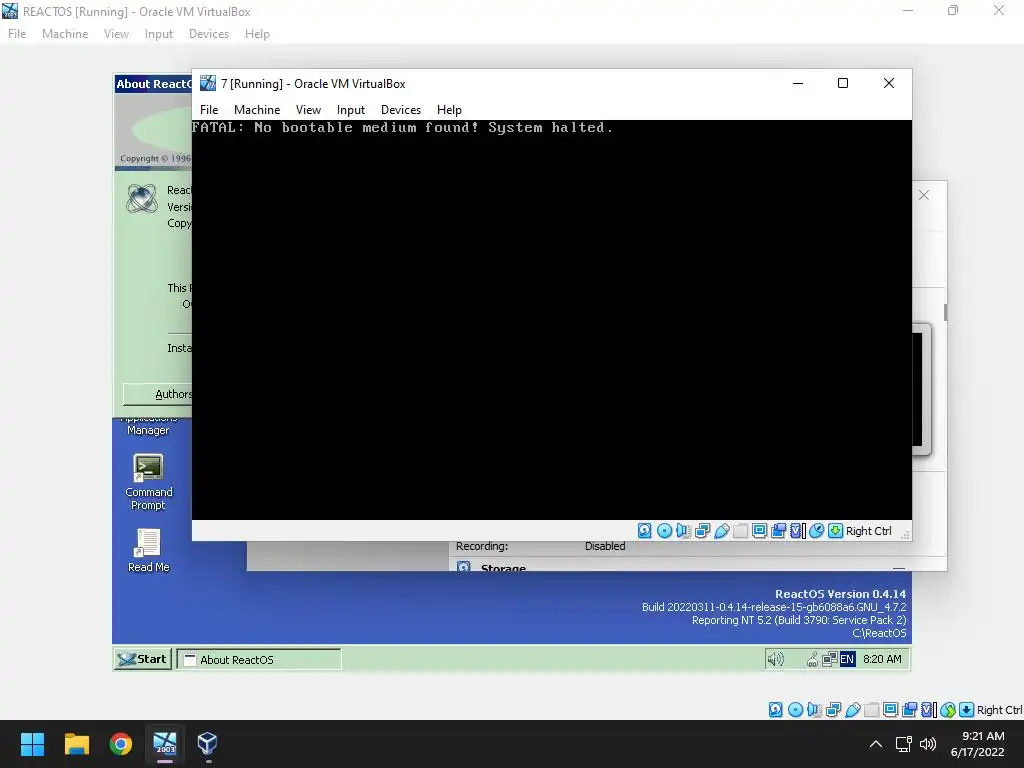1024x768 pixels.
Task: Open View menu in REACTOS VM window
Action: point(116,34)
